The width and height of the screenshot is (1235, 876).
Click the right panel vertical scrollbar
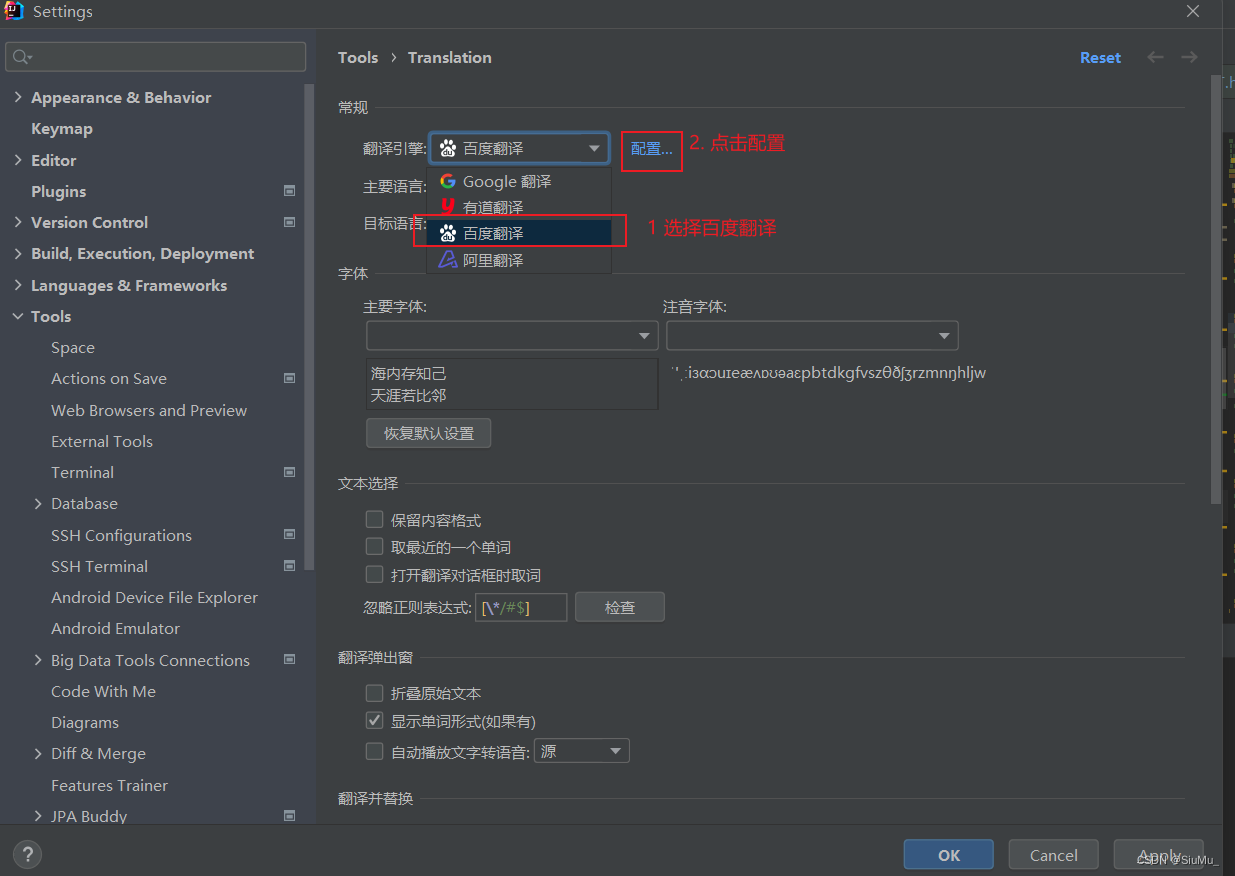(x=1215, y=290)
